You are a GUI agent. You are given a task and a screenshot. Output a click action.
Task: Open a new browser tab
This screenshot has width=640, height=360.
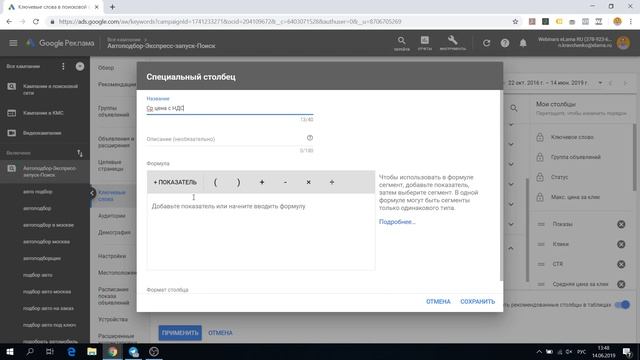click(x=112, y=7)
